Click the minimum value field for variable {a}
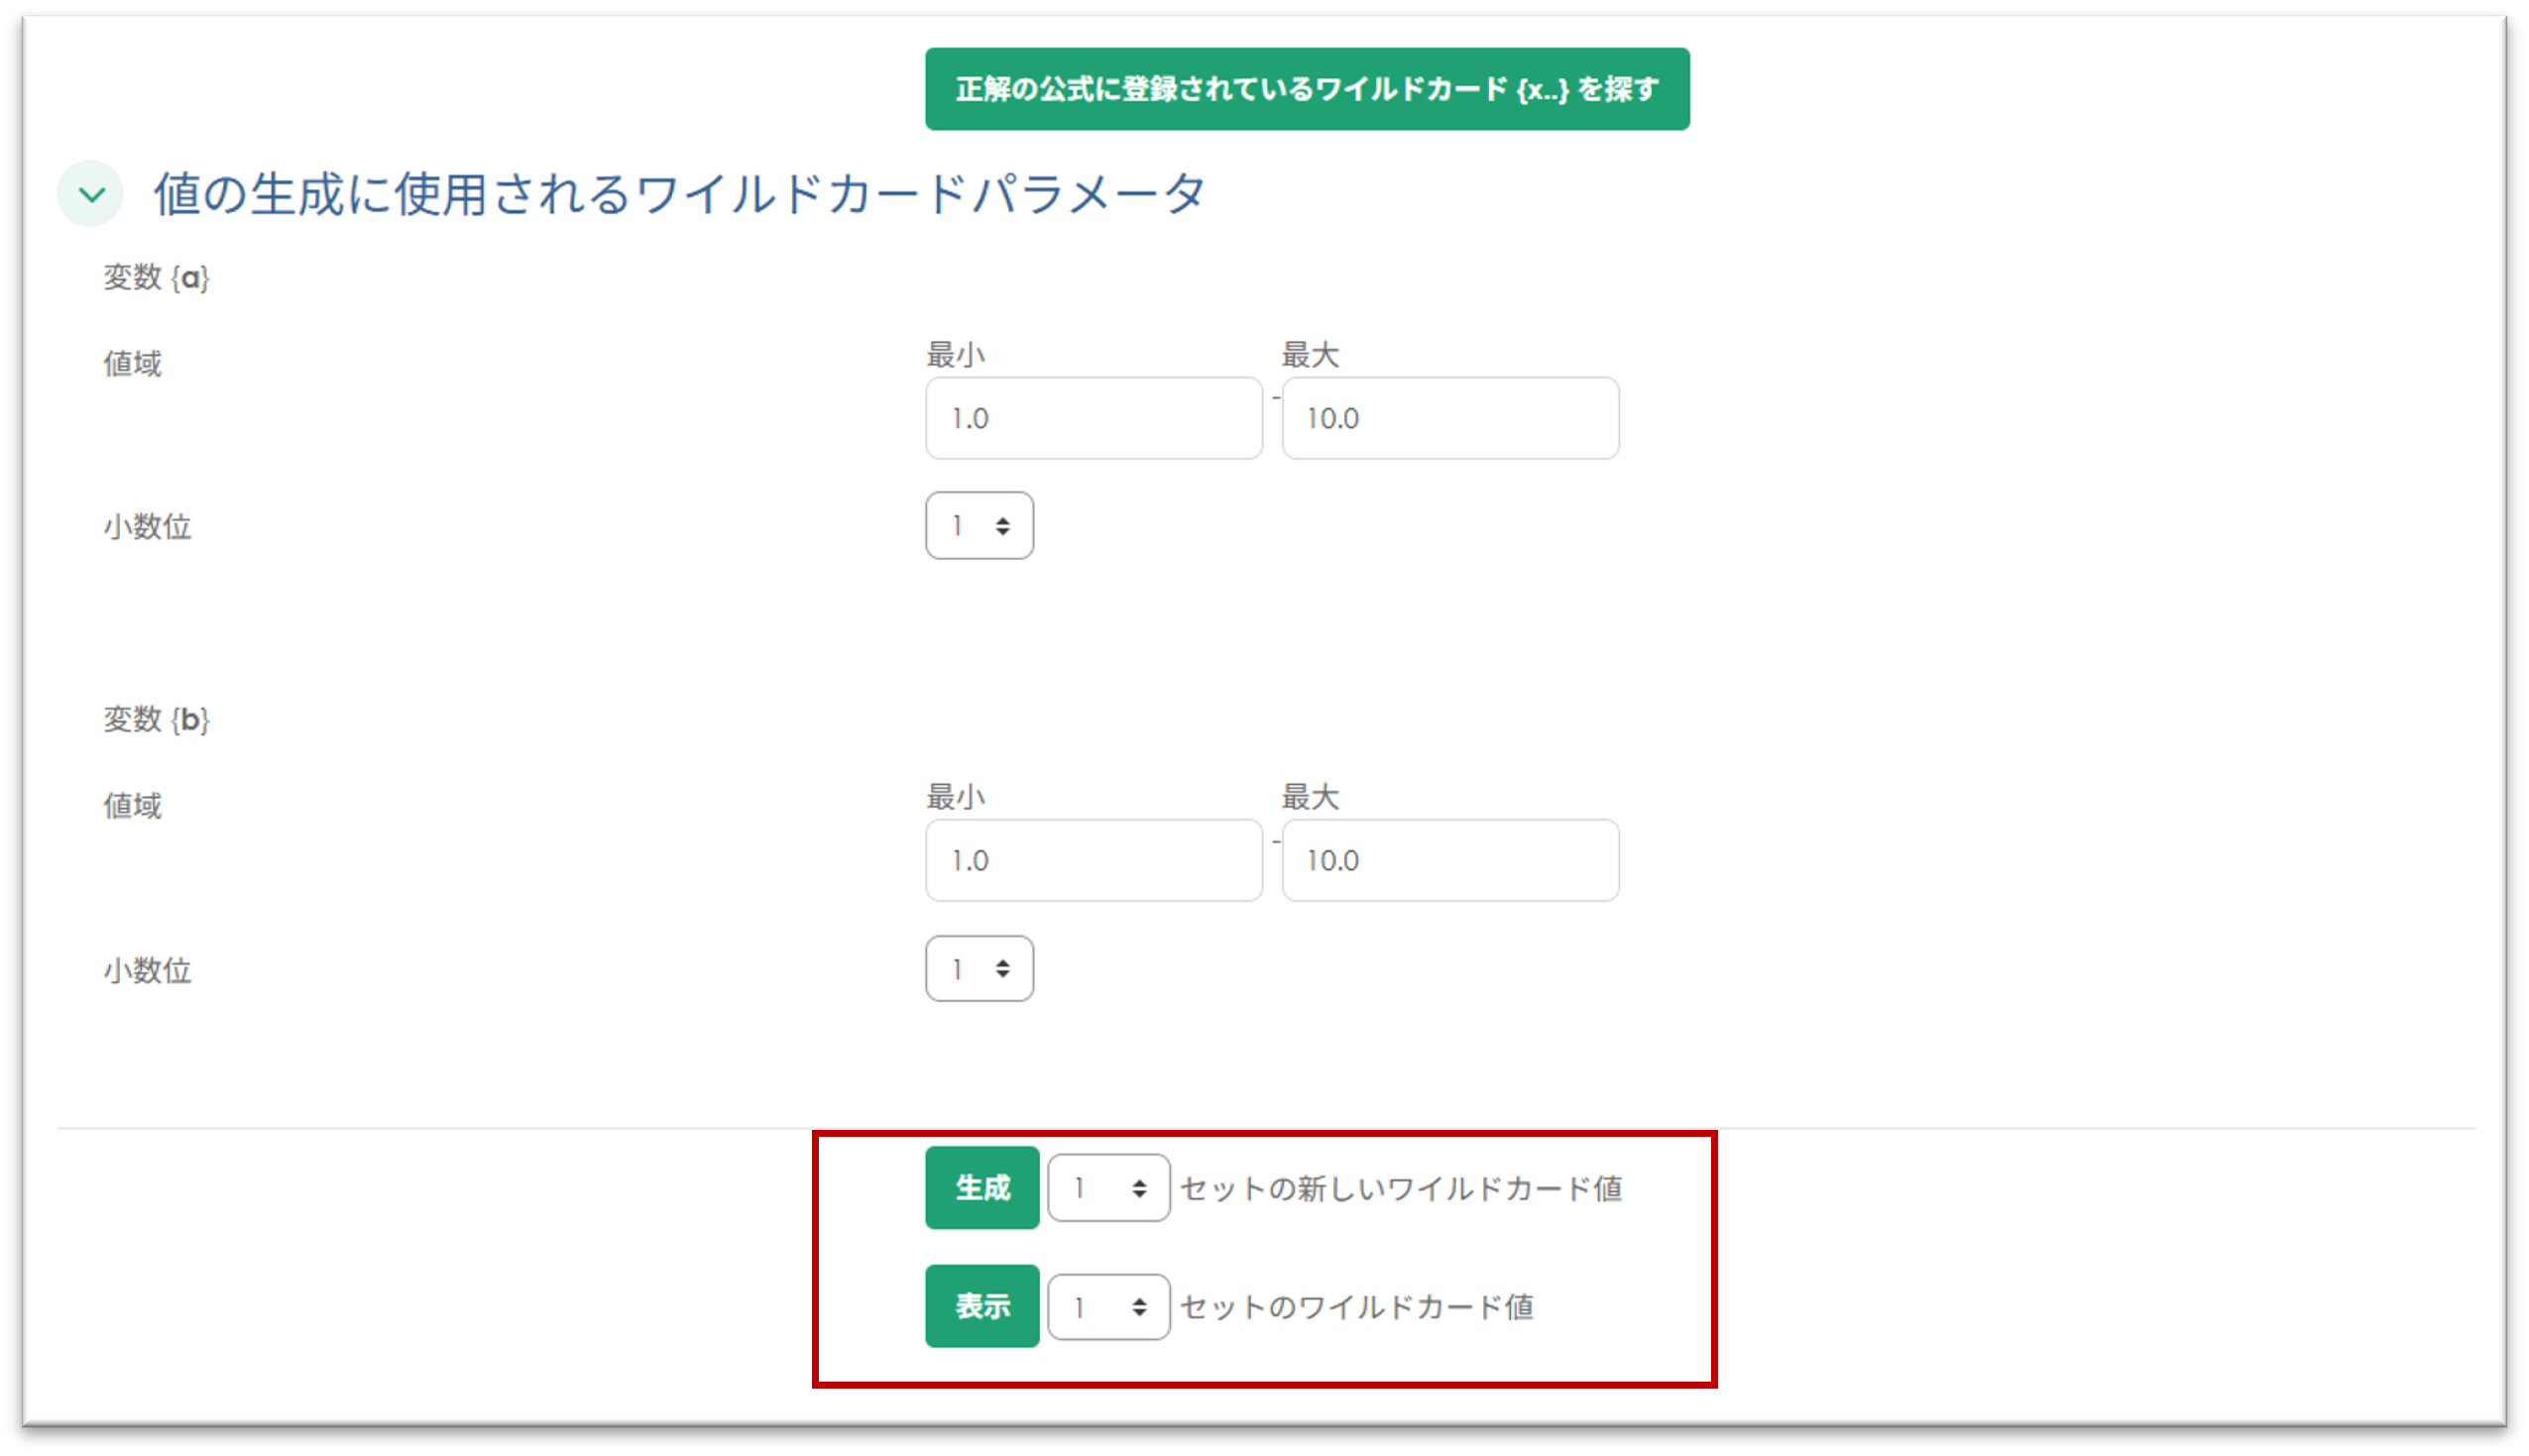The height and width of the screenshot is (1456, 2529). click(x=1093, y=418)
